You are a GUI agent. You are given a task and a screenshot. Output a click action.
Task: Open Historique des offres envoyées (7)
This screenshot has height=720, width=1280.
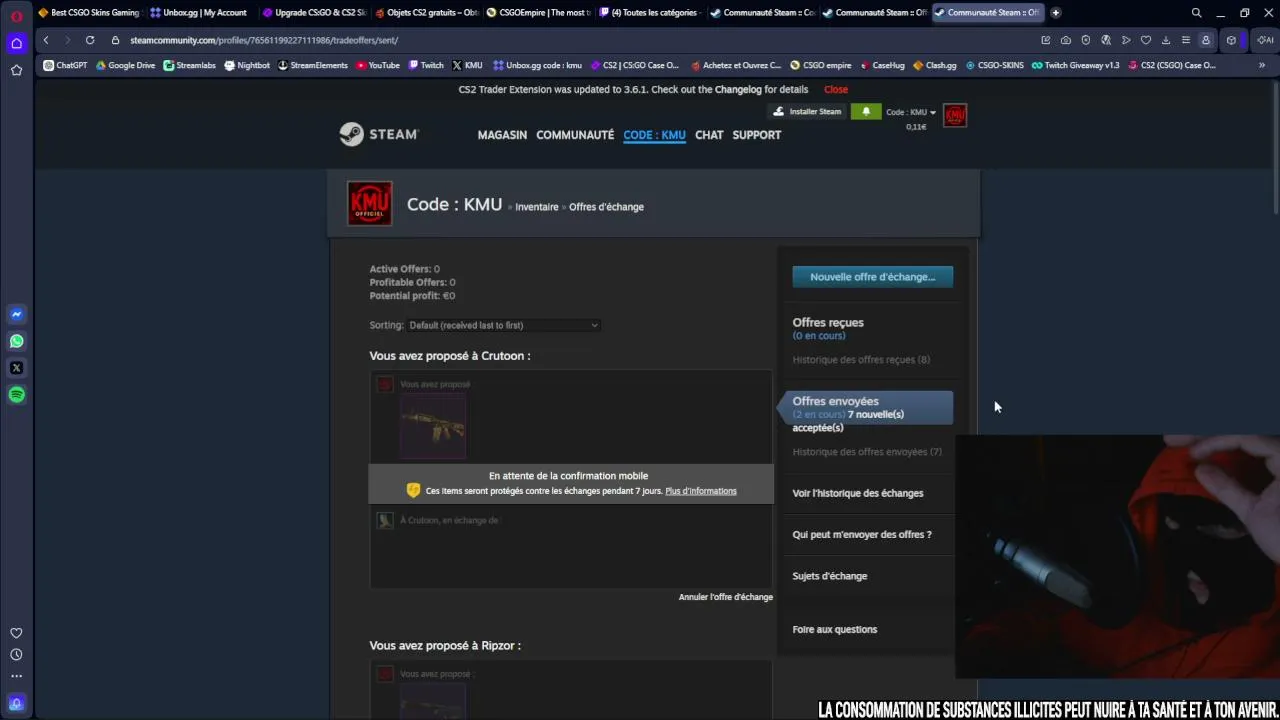pos(867,452)
